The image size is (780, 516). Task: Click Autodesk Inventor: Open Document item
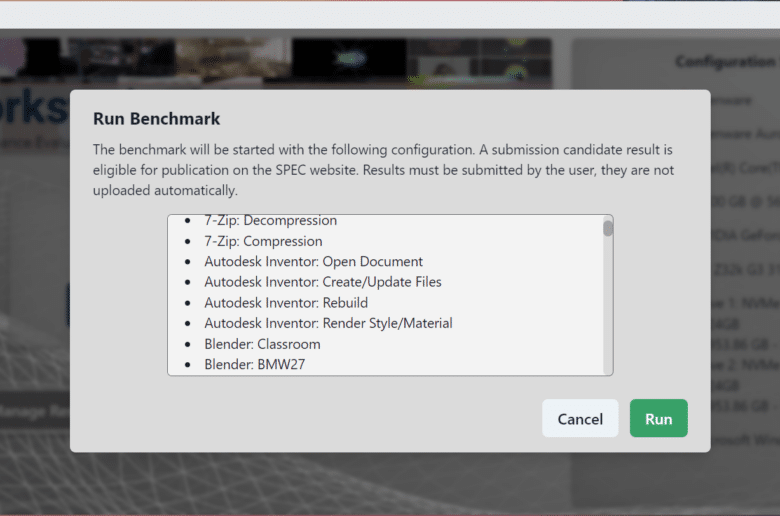click(313, 262)
